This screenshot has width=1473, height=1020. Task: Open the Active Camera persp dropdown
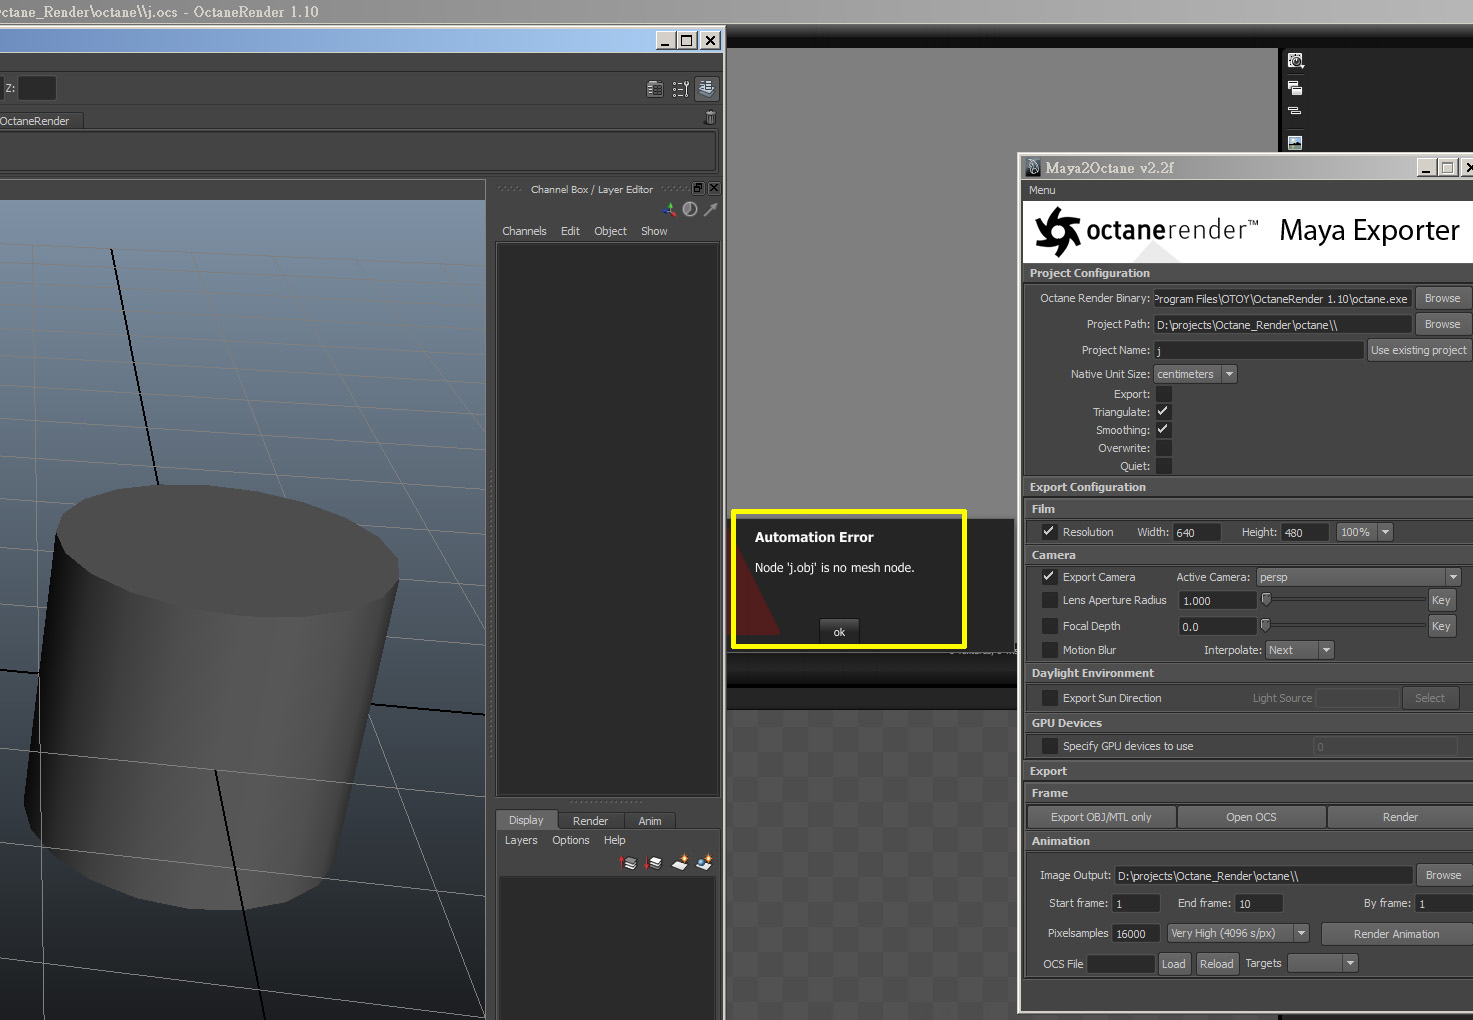[1358, 577]
